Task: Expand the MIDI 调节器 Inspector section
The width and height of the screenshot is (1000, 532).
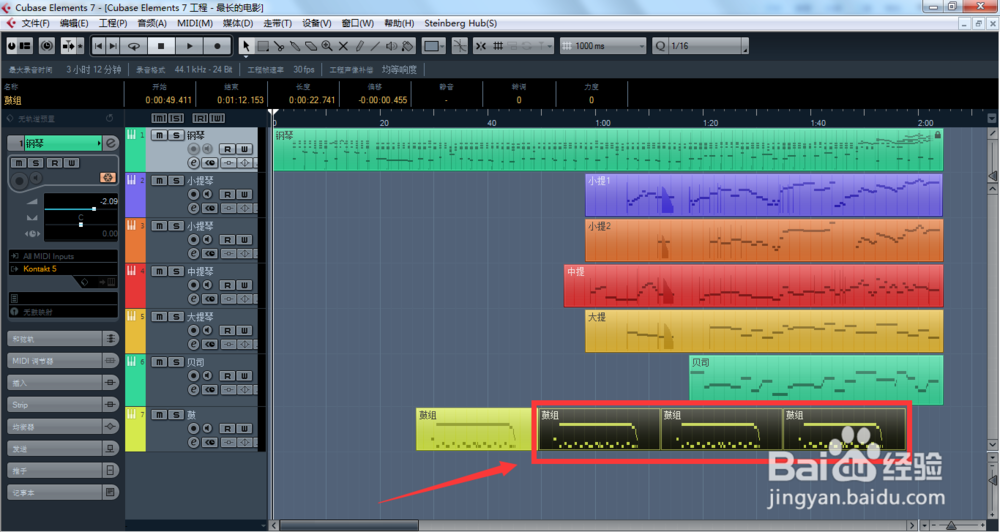Action: 62,360
